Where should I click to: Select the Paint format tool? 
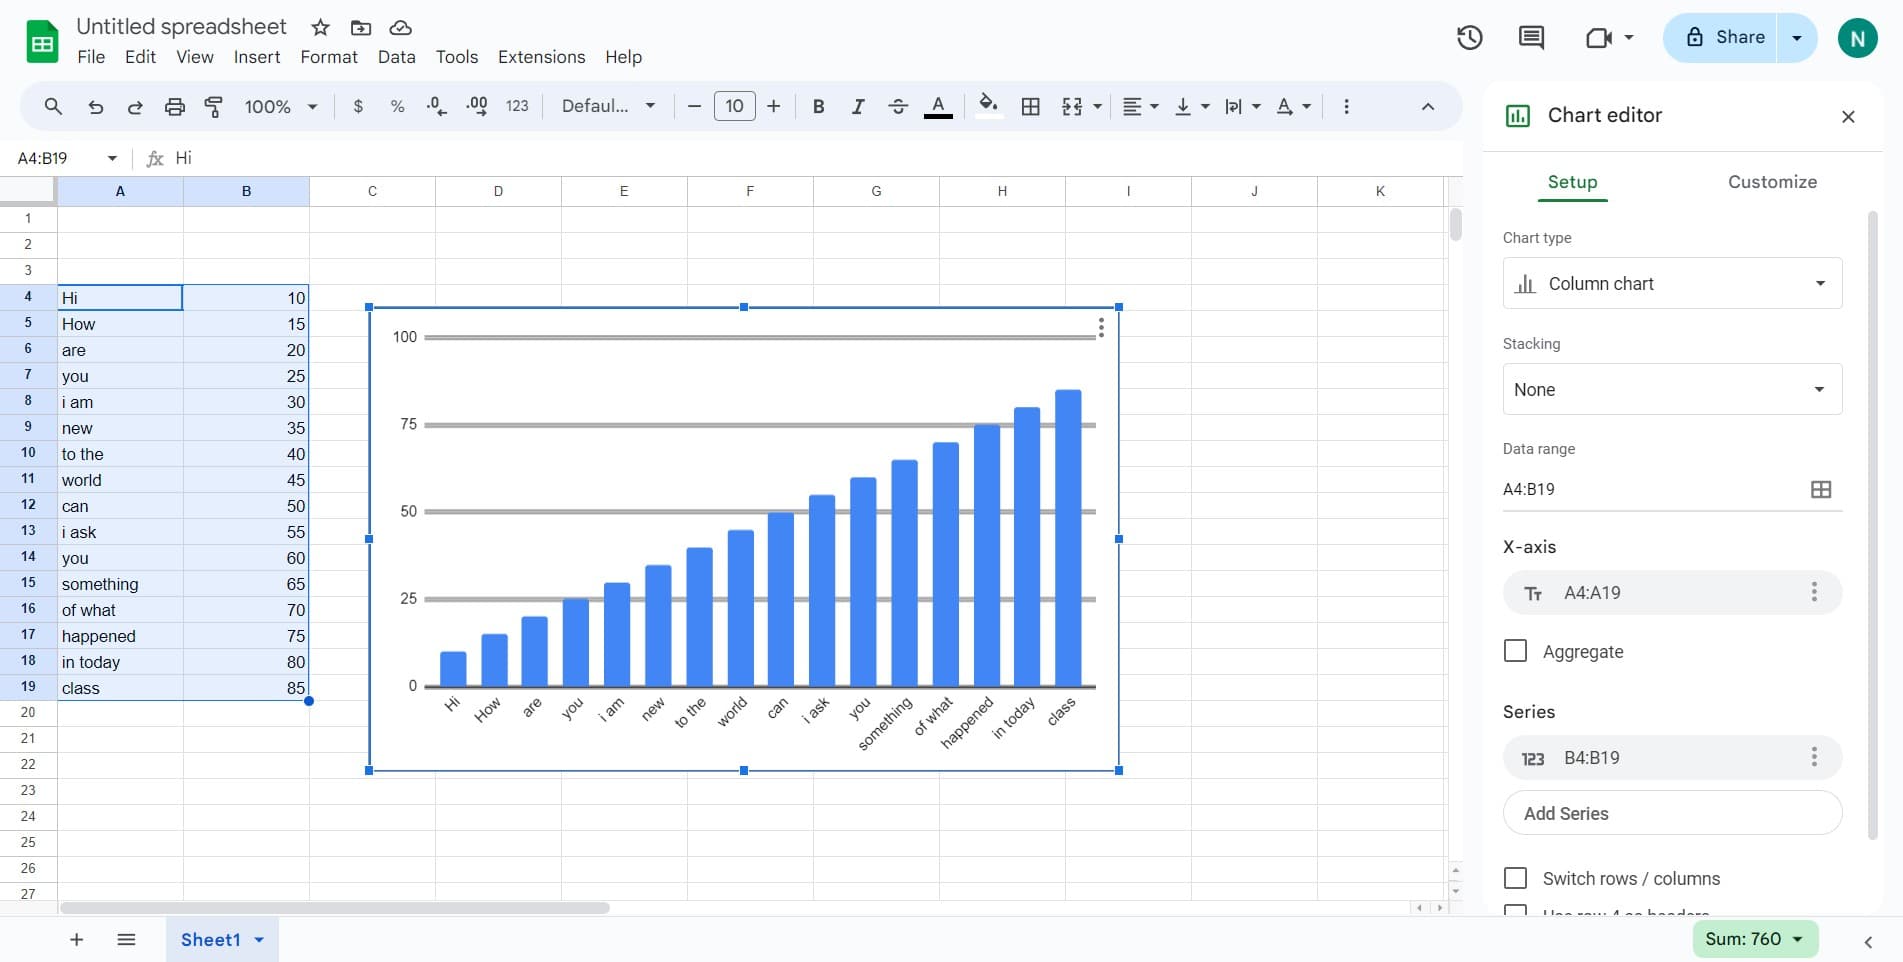pyautogui.click(x=213, y=106)
